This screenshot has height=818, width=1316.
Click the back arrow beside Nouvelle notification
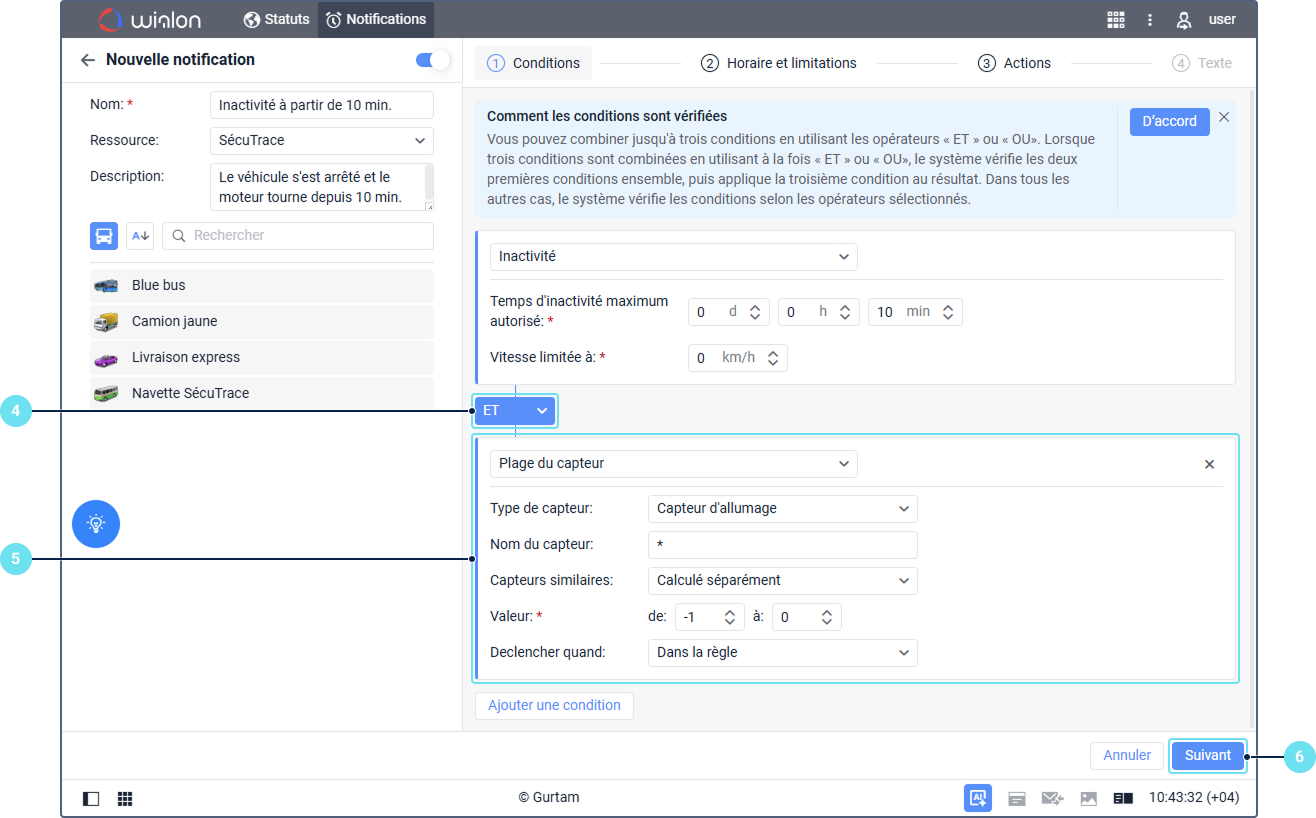coord(88,60)
